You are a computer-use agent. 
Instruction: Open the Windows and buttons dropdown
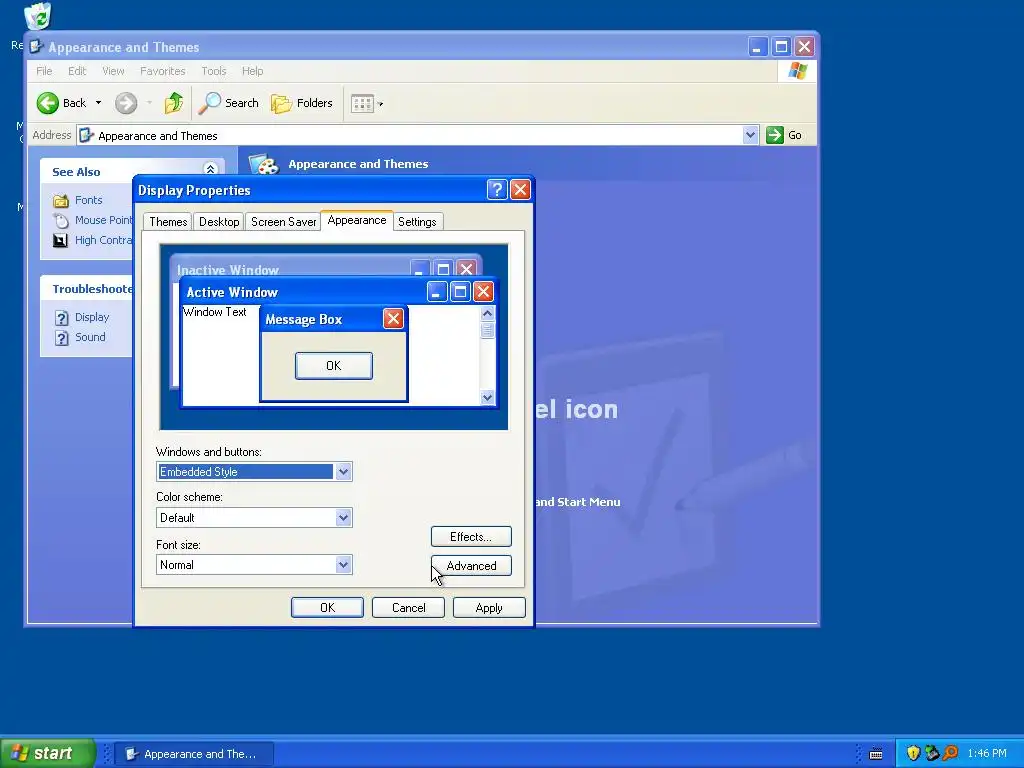[x=344, y=472]
